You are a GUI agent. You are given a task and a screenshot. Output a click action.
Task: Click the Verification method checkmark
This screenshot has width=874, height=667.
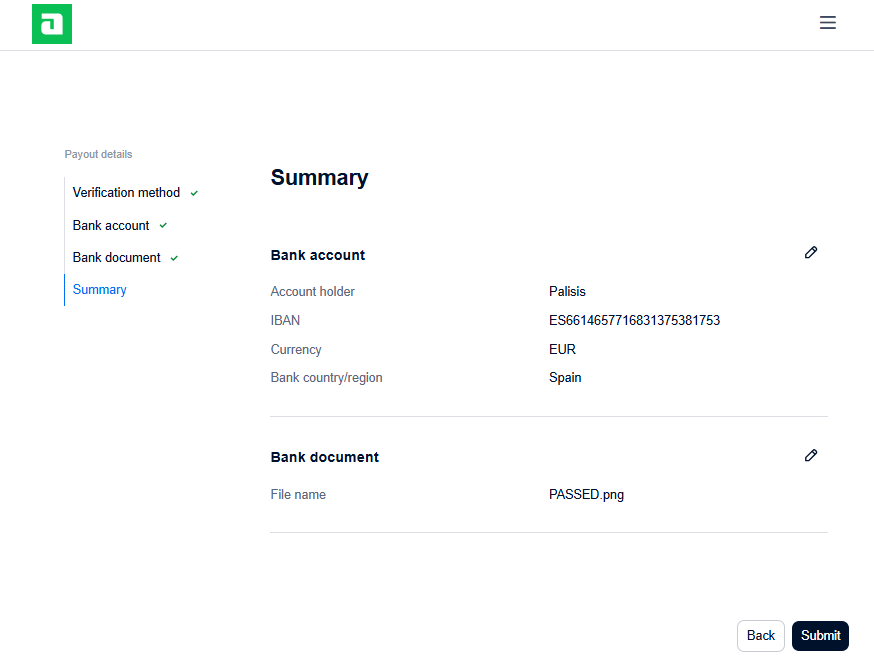tap(194, 193)
